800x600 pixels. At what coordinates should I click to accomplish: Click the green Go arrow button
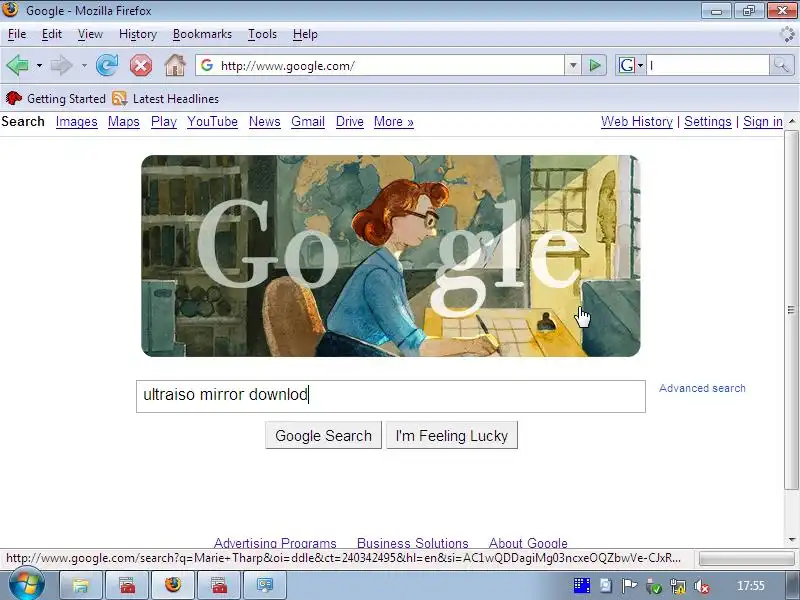pos(594,65)
